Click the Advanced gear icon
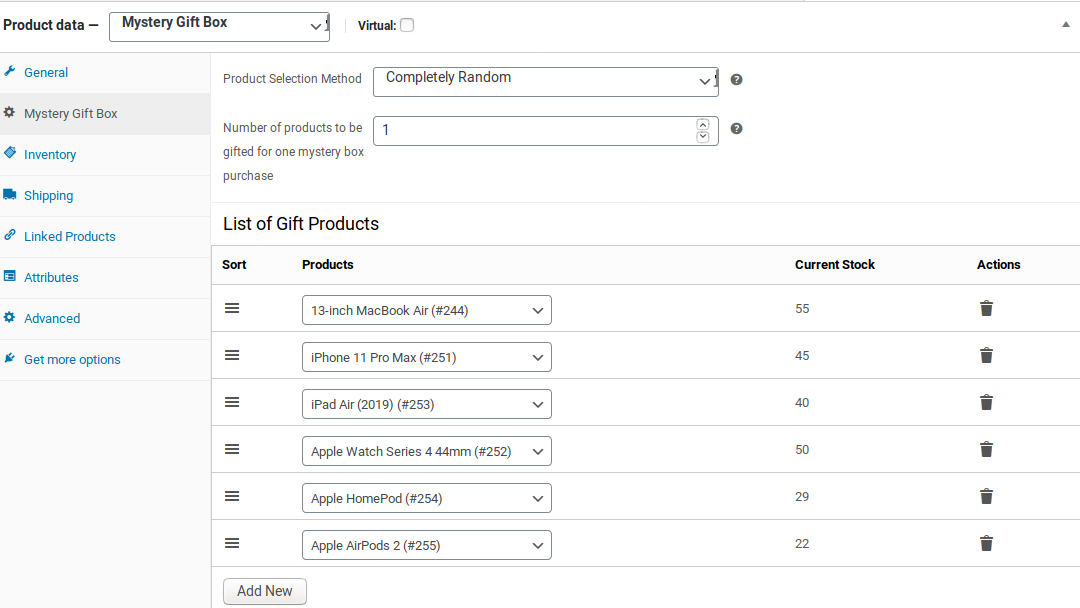 [x=10, y=317]
